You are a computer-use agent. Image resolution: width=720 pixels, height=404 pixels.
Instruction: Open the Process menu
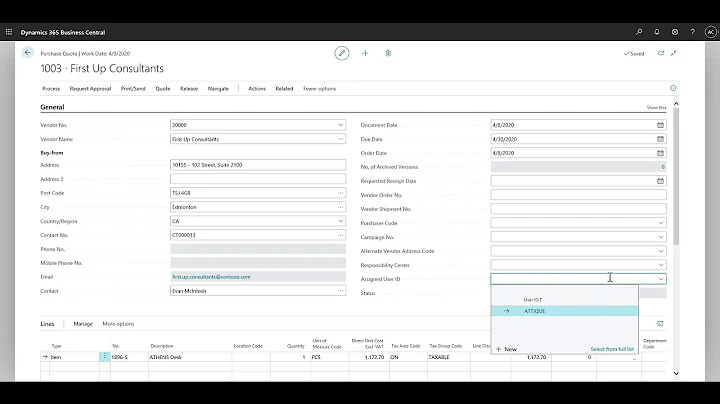(51, 89)
